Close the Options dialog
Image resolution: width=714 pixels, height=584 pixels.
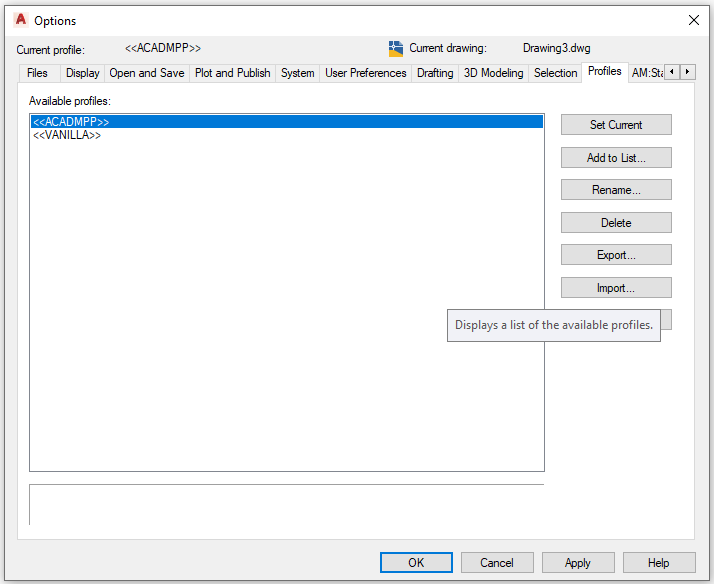pyautogui.click(x=693, y=20)
